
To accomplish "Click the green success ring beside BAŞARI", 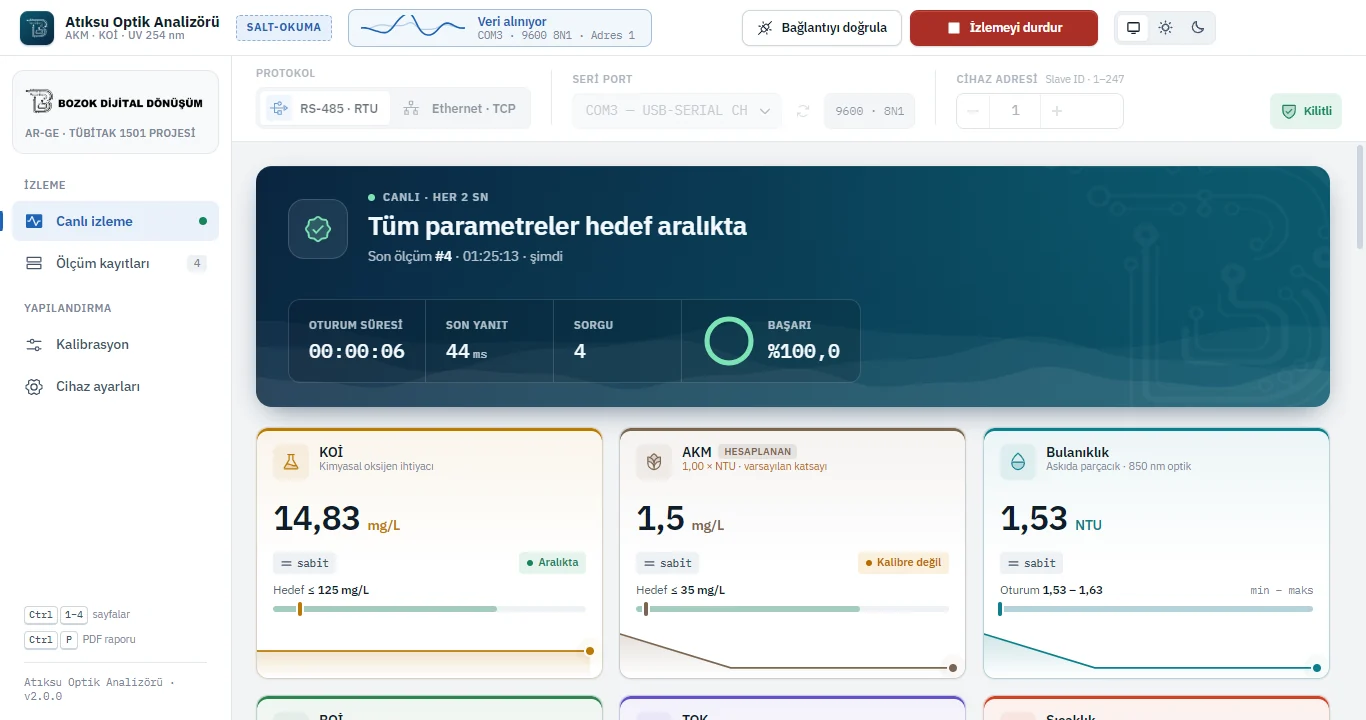I will click(x=728, y=341).
